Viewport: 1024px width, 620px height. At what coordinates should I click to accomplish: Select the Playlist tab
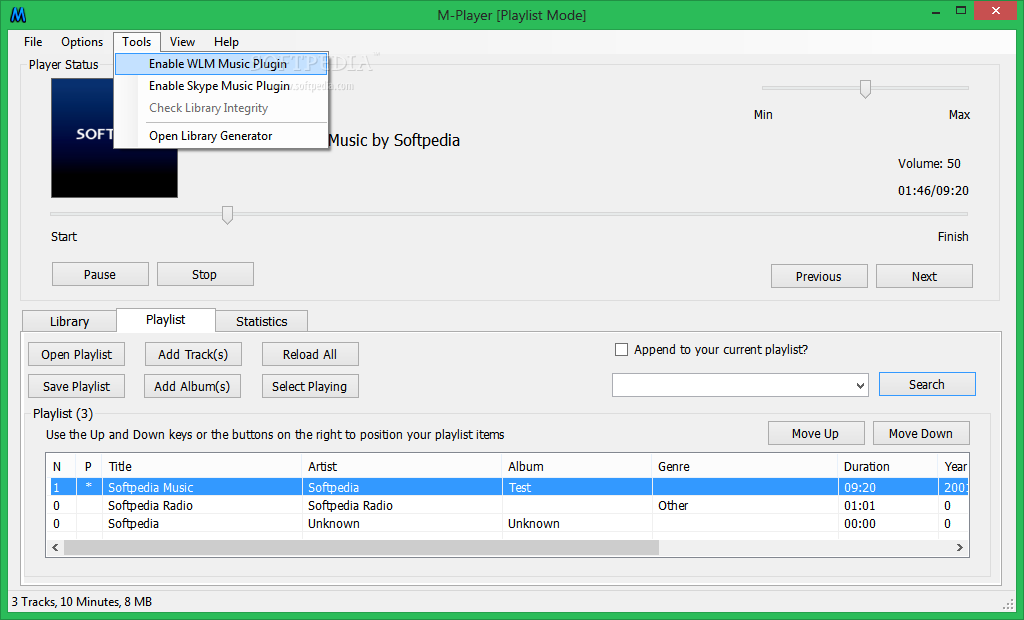(166, 319)
